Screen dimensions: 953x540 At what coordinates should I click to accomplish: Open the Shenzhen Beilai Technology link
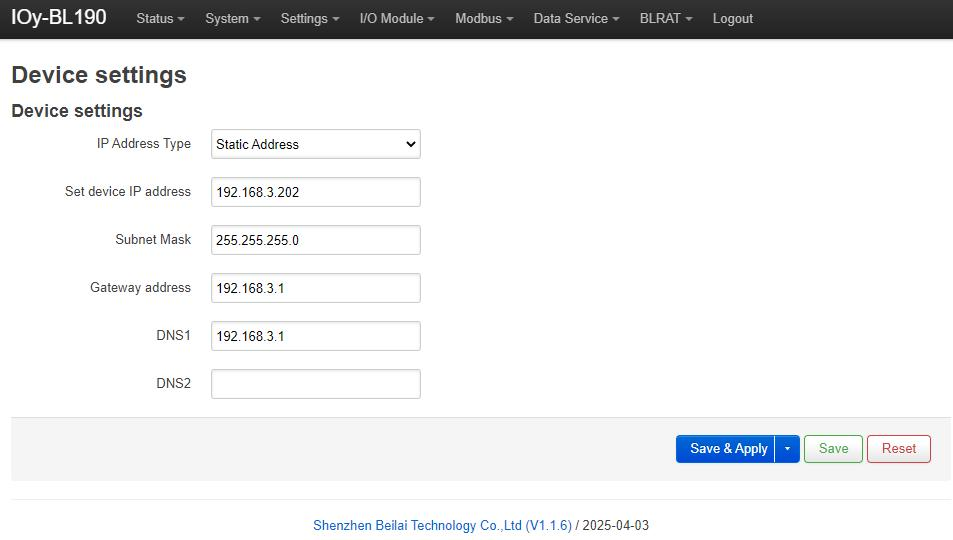click(x=442, y=525)
